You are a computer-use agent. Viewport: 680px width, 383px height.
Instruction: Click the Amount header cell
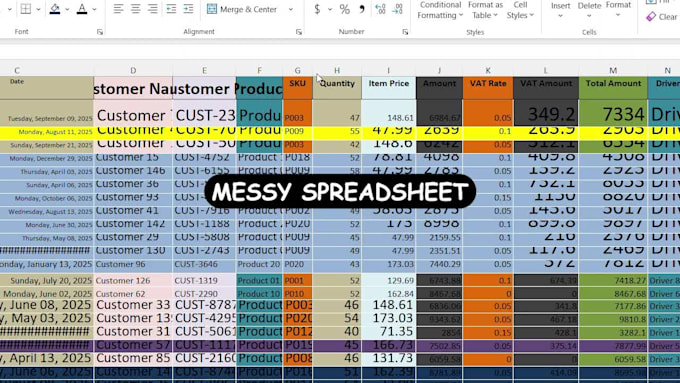pyautogui.click(x=439, y=88)
